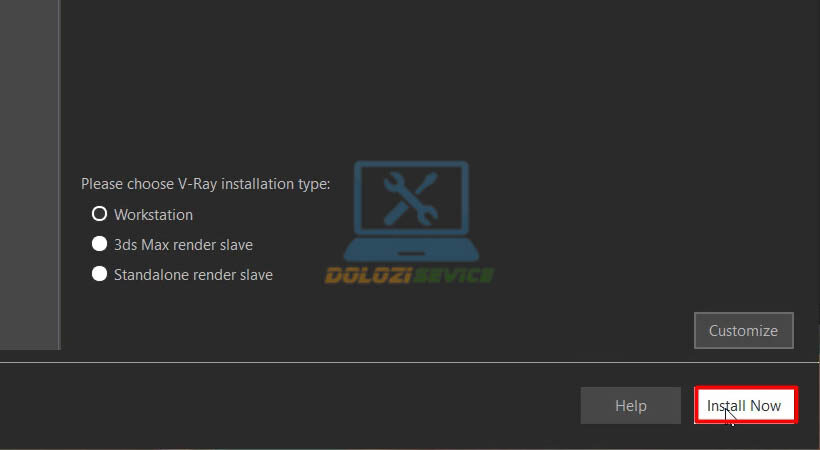Click the laptop base of the logo

point(411,250)
